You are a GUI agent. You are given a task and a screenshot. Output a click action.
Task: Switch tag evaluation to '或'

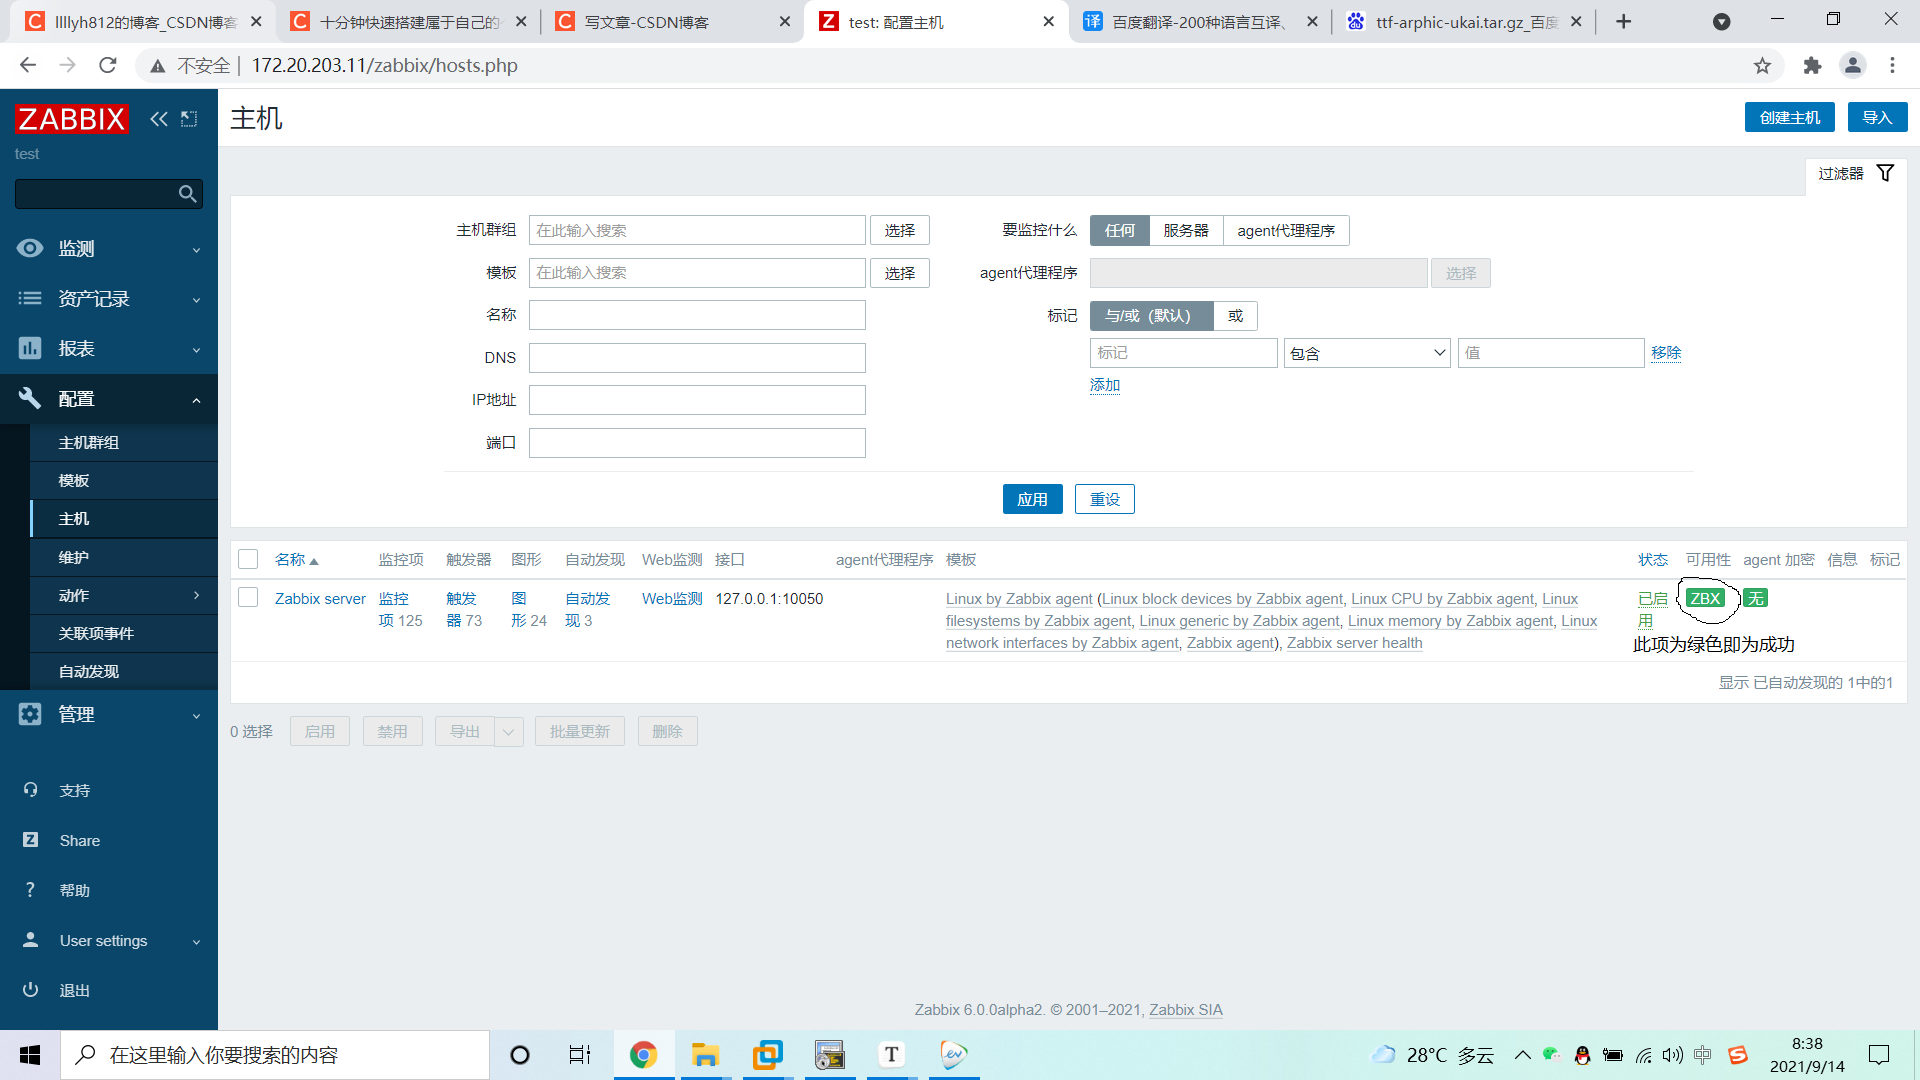[1235, 316]
